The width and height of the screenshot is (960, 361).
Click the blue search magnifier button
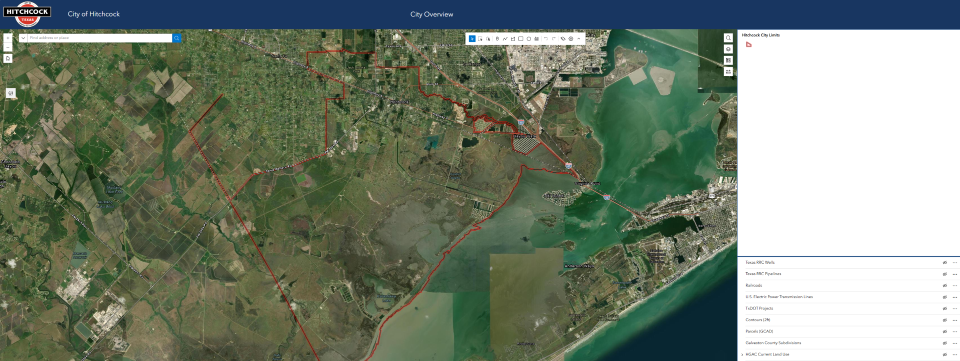[177, 38]
